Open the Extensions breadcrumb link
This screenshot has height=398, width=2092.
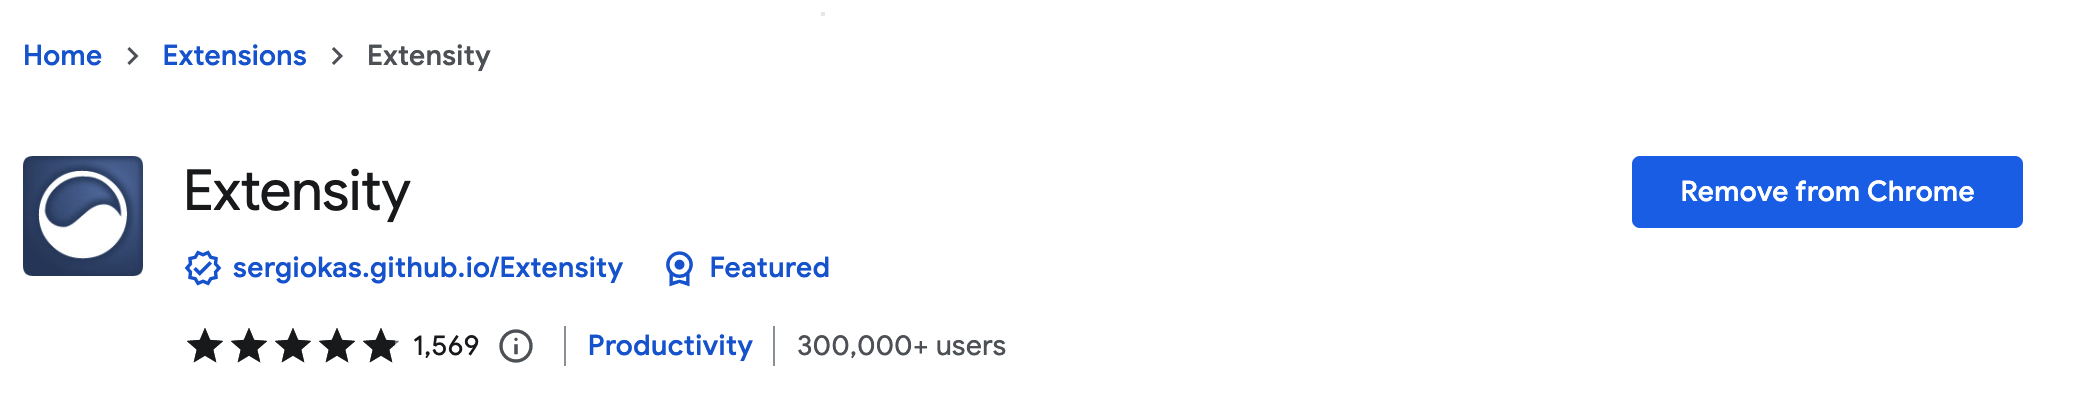click(234, 55)
